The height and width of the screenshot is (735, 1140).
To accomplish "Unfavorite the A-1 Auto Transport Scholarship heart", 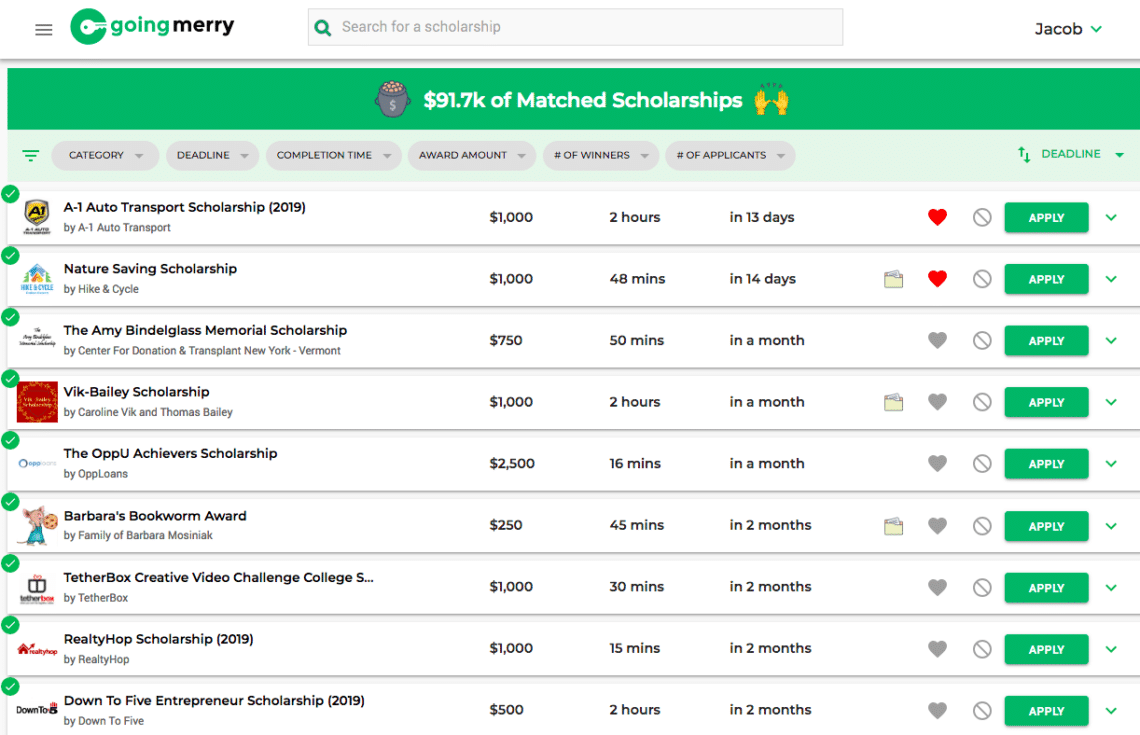I will (937, 217).
